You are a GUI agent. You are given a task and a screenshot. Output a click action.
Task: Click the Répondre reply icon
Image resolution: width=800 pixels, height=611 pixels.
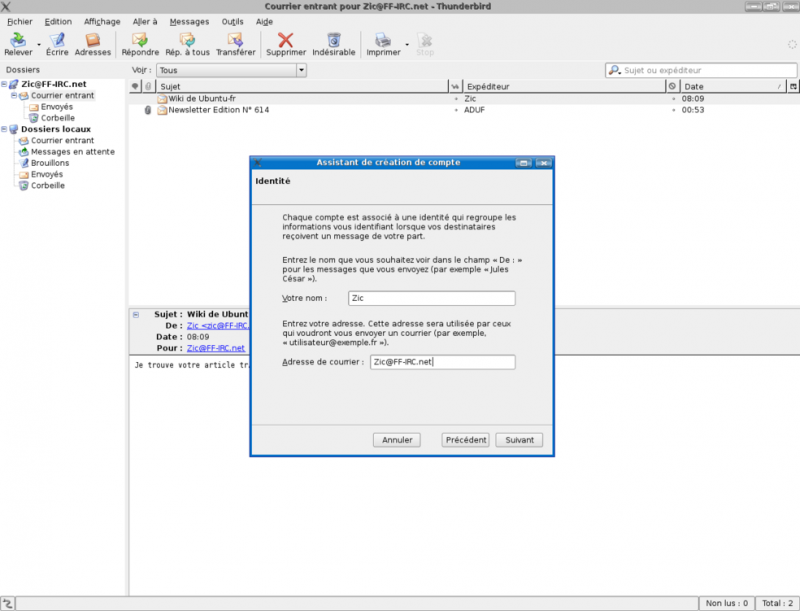pyautogui.click(x=140, y=41)
